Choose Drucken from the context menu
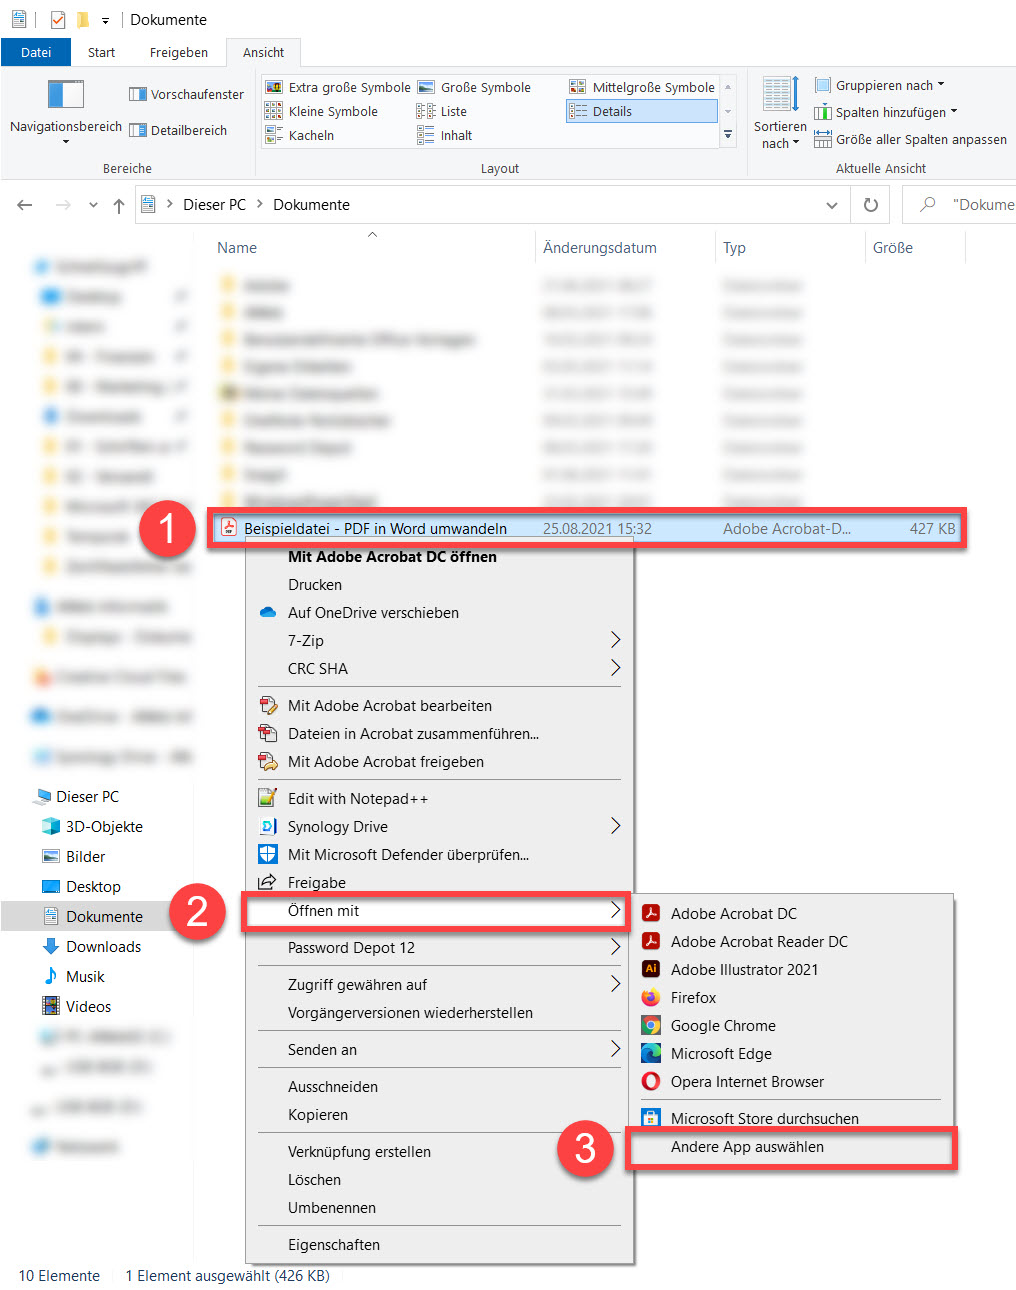The height and width of the screenshot is (1290, 1016). [315, 585]
